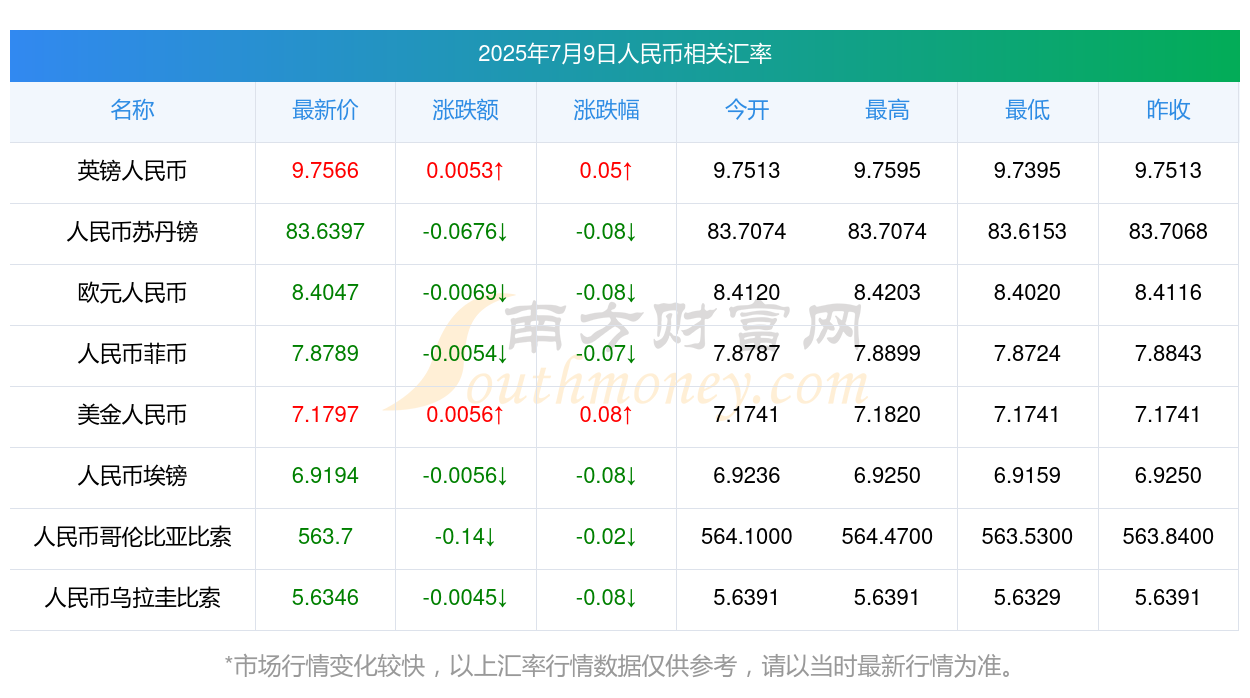Select the 英镑人民币 row name
The height and width of the screenshot is (698, 1250).
(x=132, y=171)
